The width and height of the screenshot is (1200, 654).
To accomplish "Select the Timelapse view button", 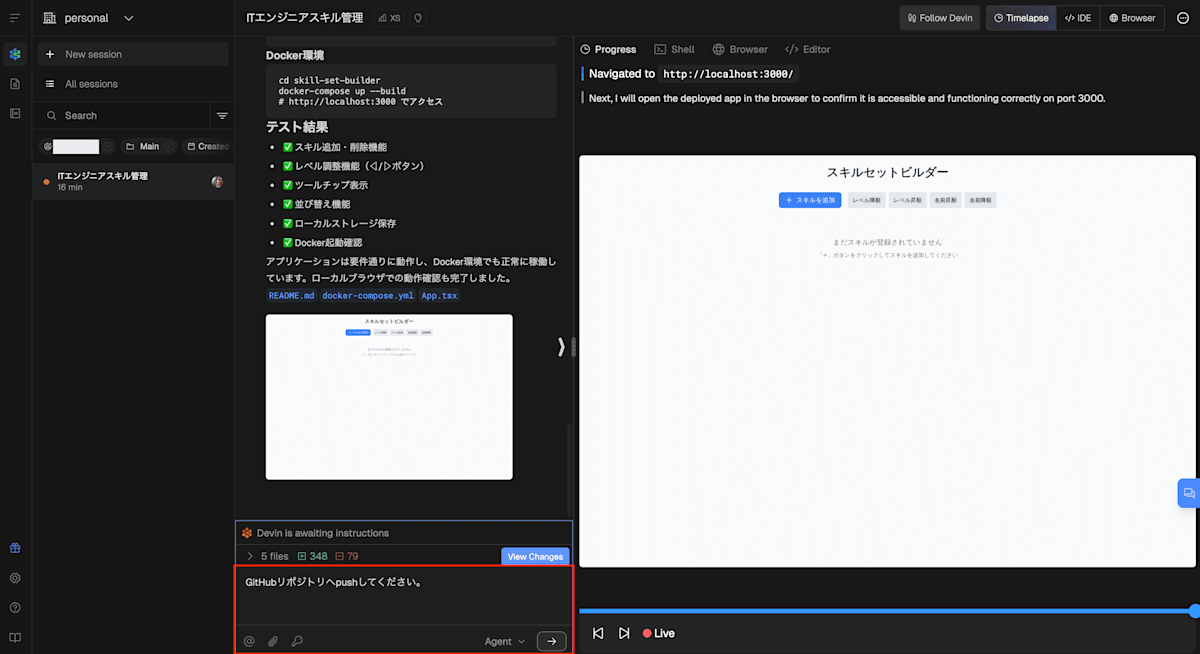I will click(x=1021, y=18).
